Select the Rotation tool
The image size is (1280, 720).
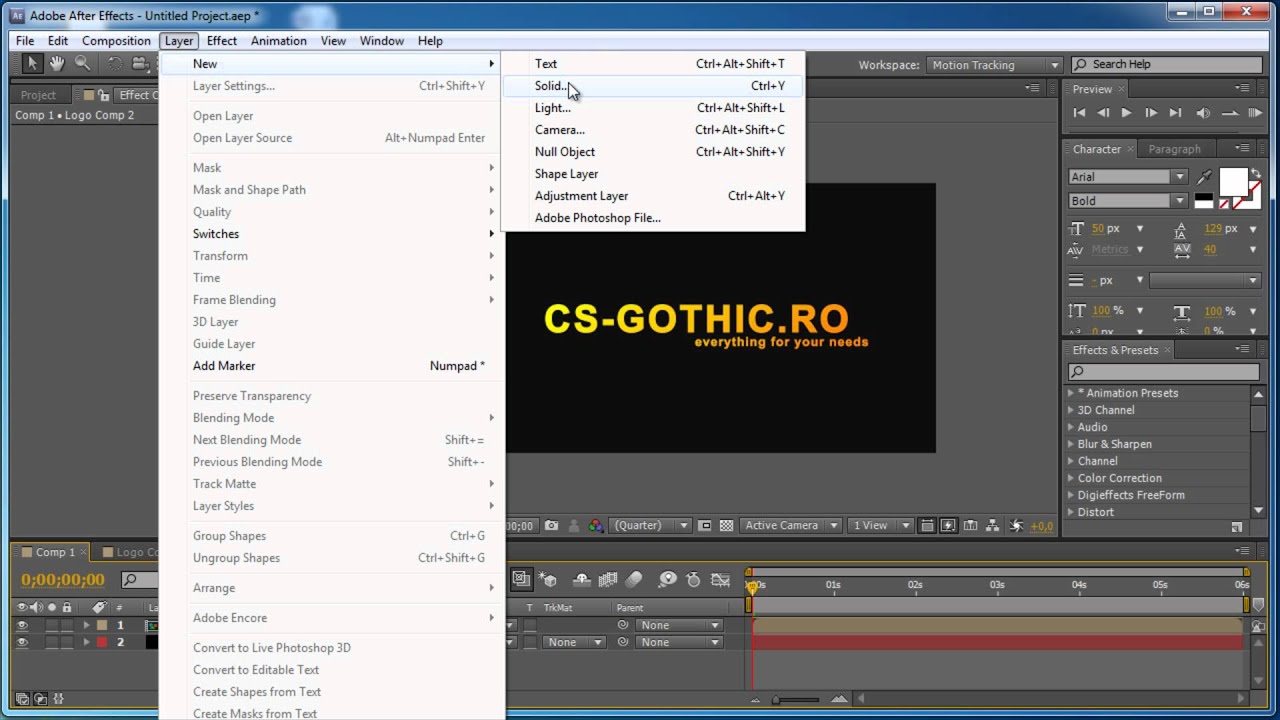pos(115,64)
